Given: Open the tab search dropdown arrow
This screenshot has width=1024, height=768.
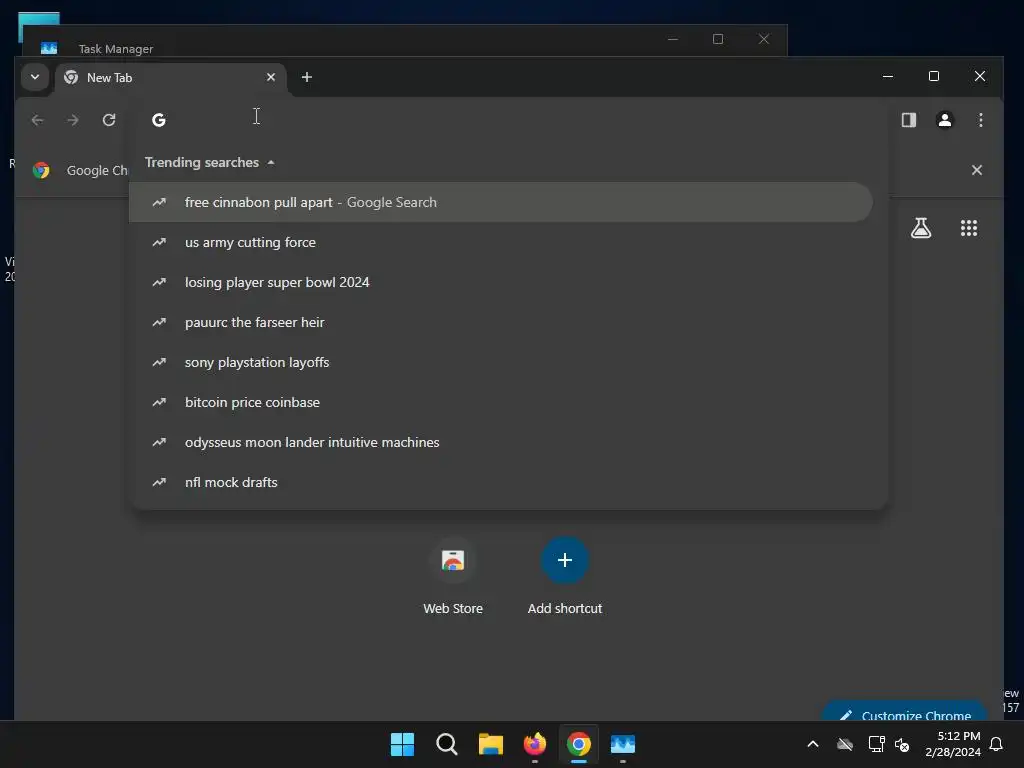Looking at the screenshot, I should (35, 77).
